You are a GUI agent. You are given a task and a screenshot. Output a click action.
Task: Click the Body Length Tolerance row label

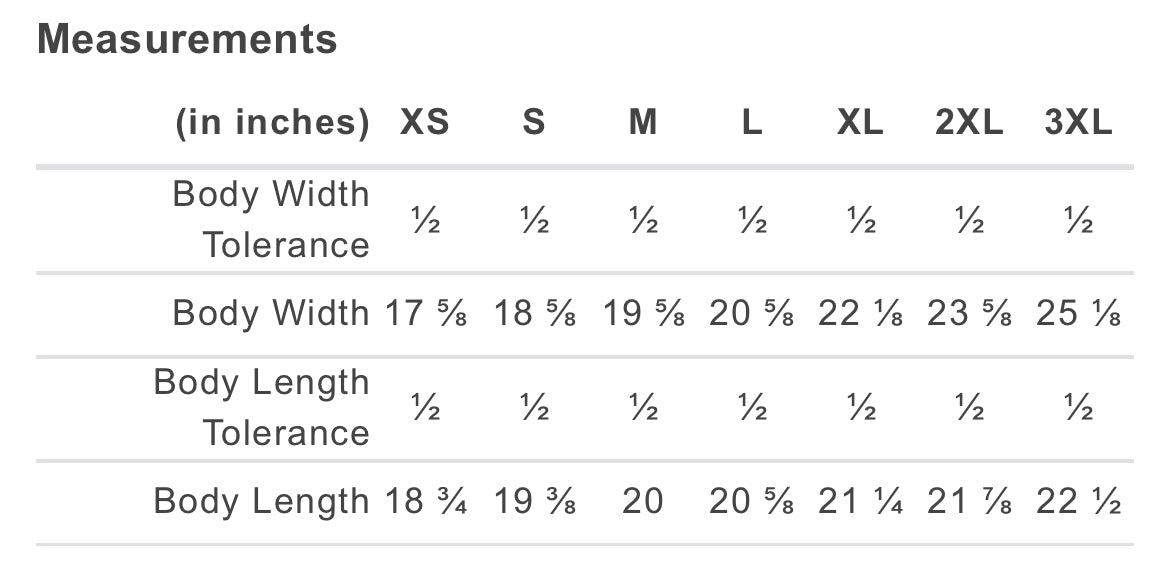[x=261, y=408]
